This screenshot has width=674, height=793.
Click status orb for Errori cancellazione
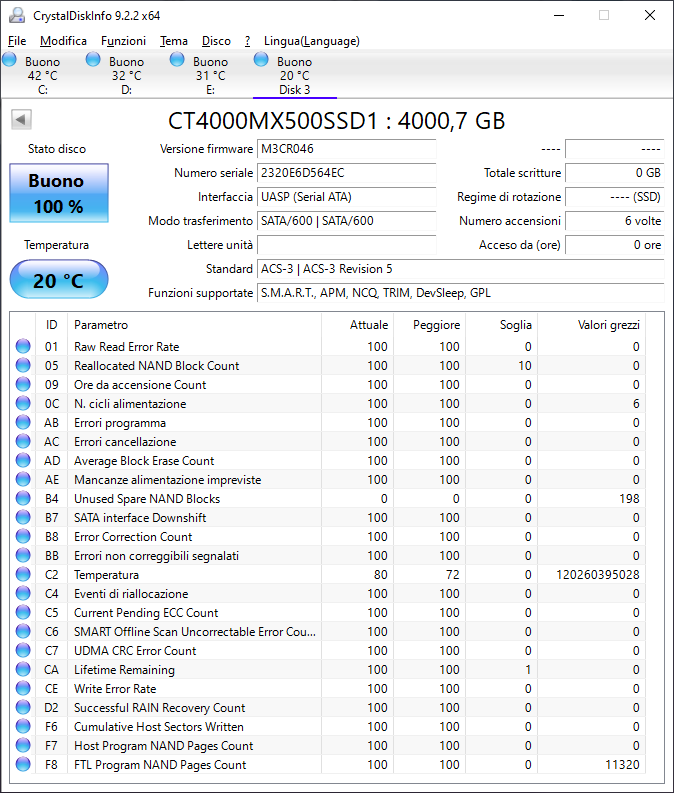coord(23,442)
